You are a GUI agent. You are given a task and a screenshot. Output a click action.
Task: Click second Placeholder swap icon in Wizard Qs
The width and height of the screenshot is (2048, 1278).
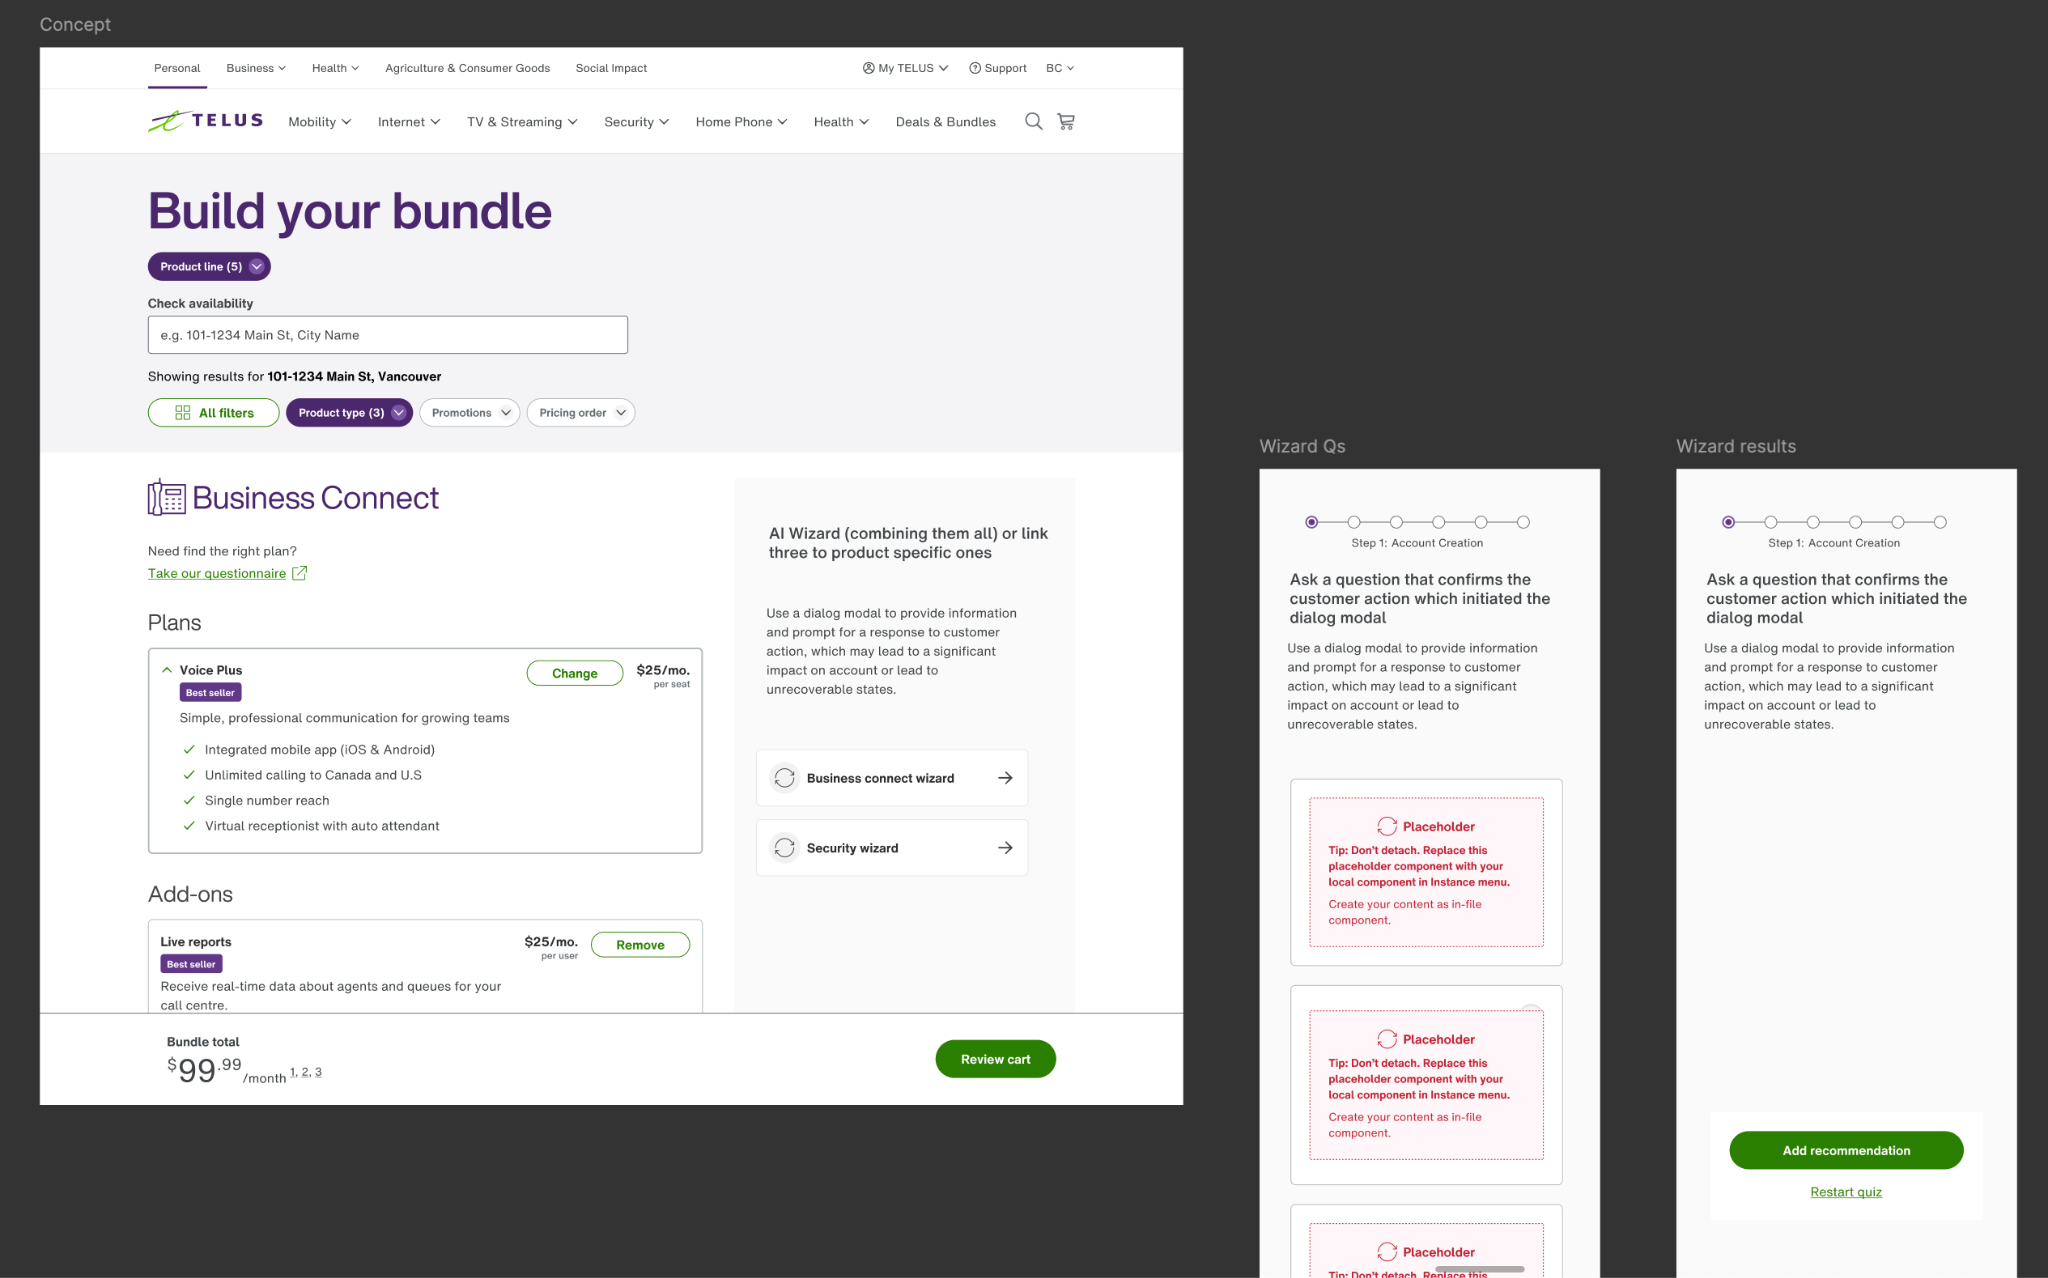click(x=1387, y=1039)
